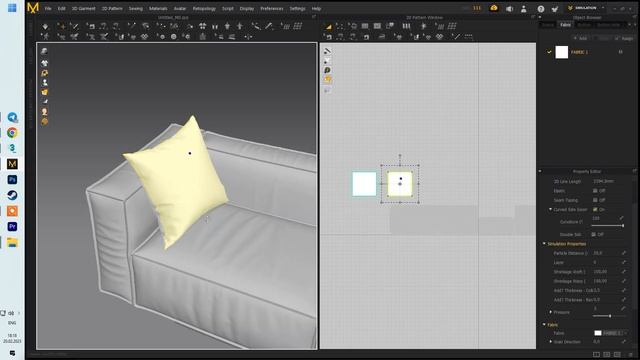Switch to the Fabric tab in Object Browser

click(x=565, y=25)
